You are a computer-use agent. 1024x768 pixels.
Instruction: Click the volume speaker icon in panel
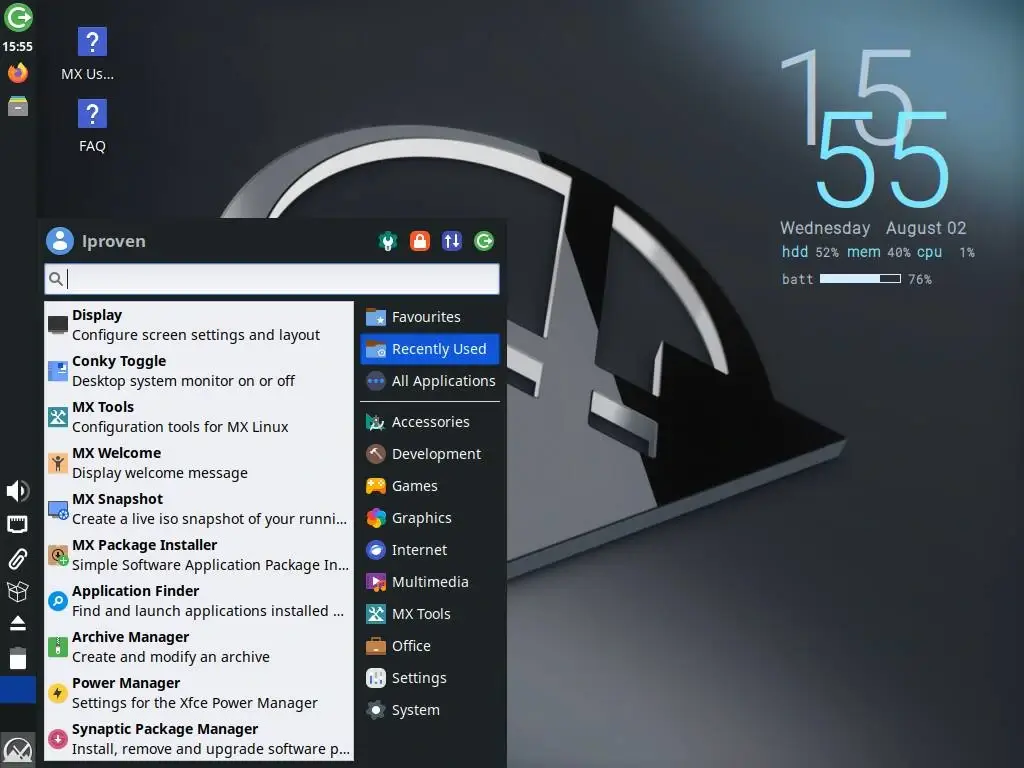click(18, 490)
